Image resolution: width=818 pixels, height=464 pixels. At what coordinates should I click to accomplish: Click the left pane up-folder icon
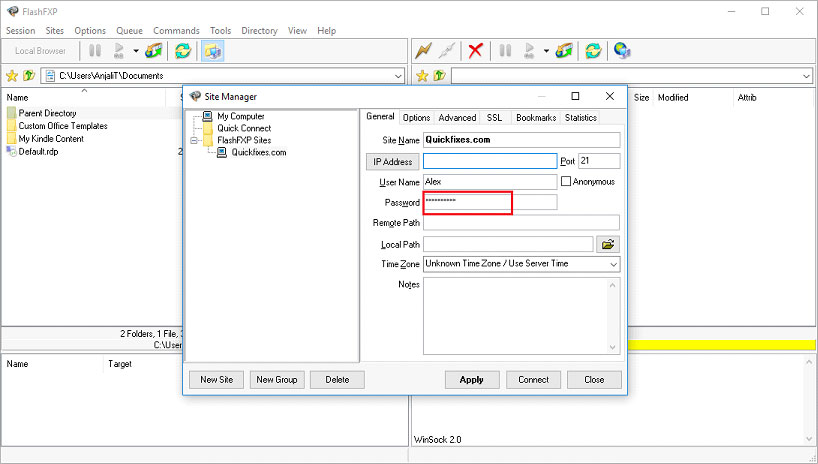[x=29, y=76]
